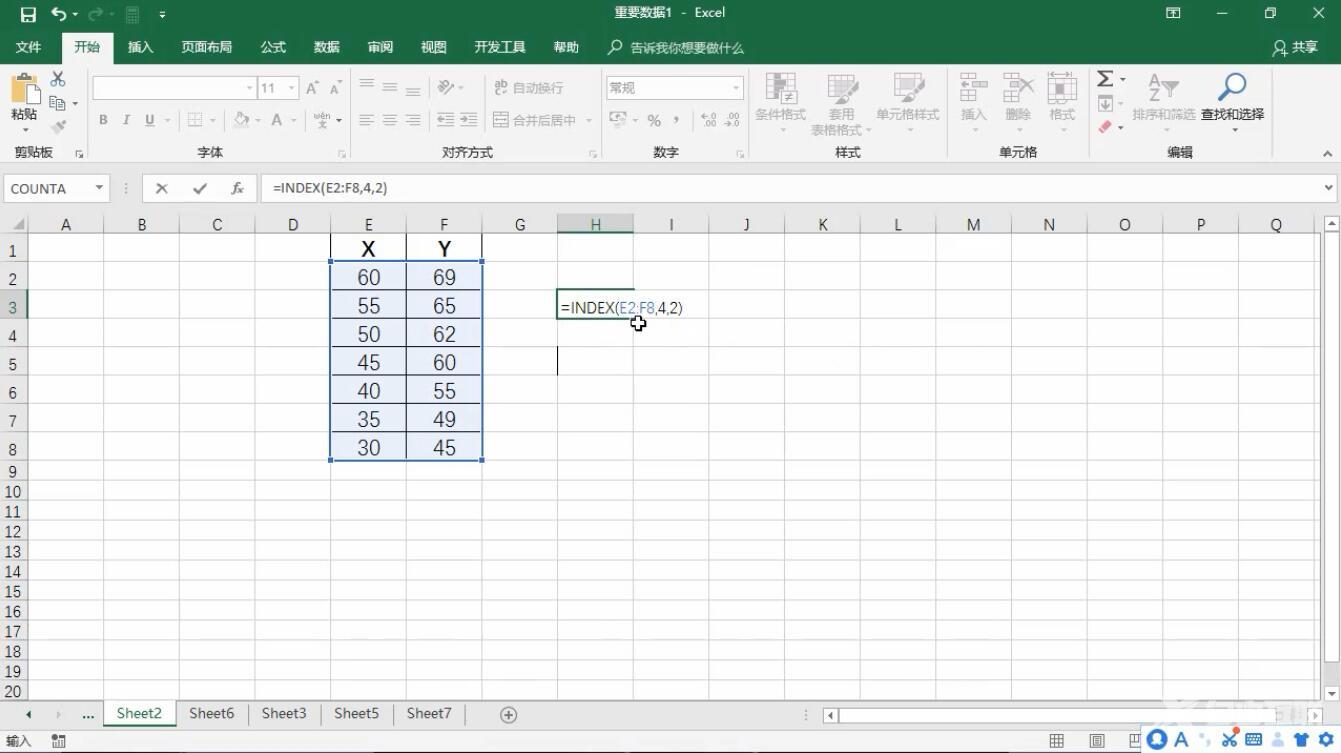Add a new sheet with plus icon
This screenshot has width=1341, height=753.
click(x=508, y=714)
